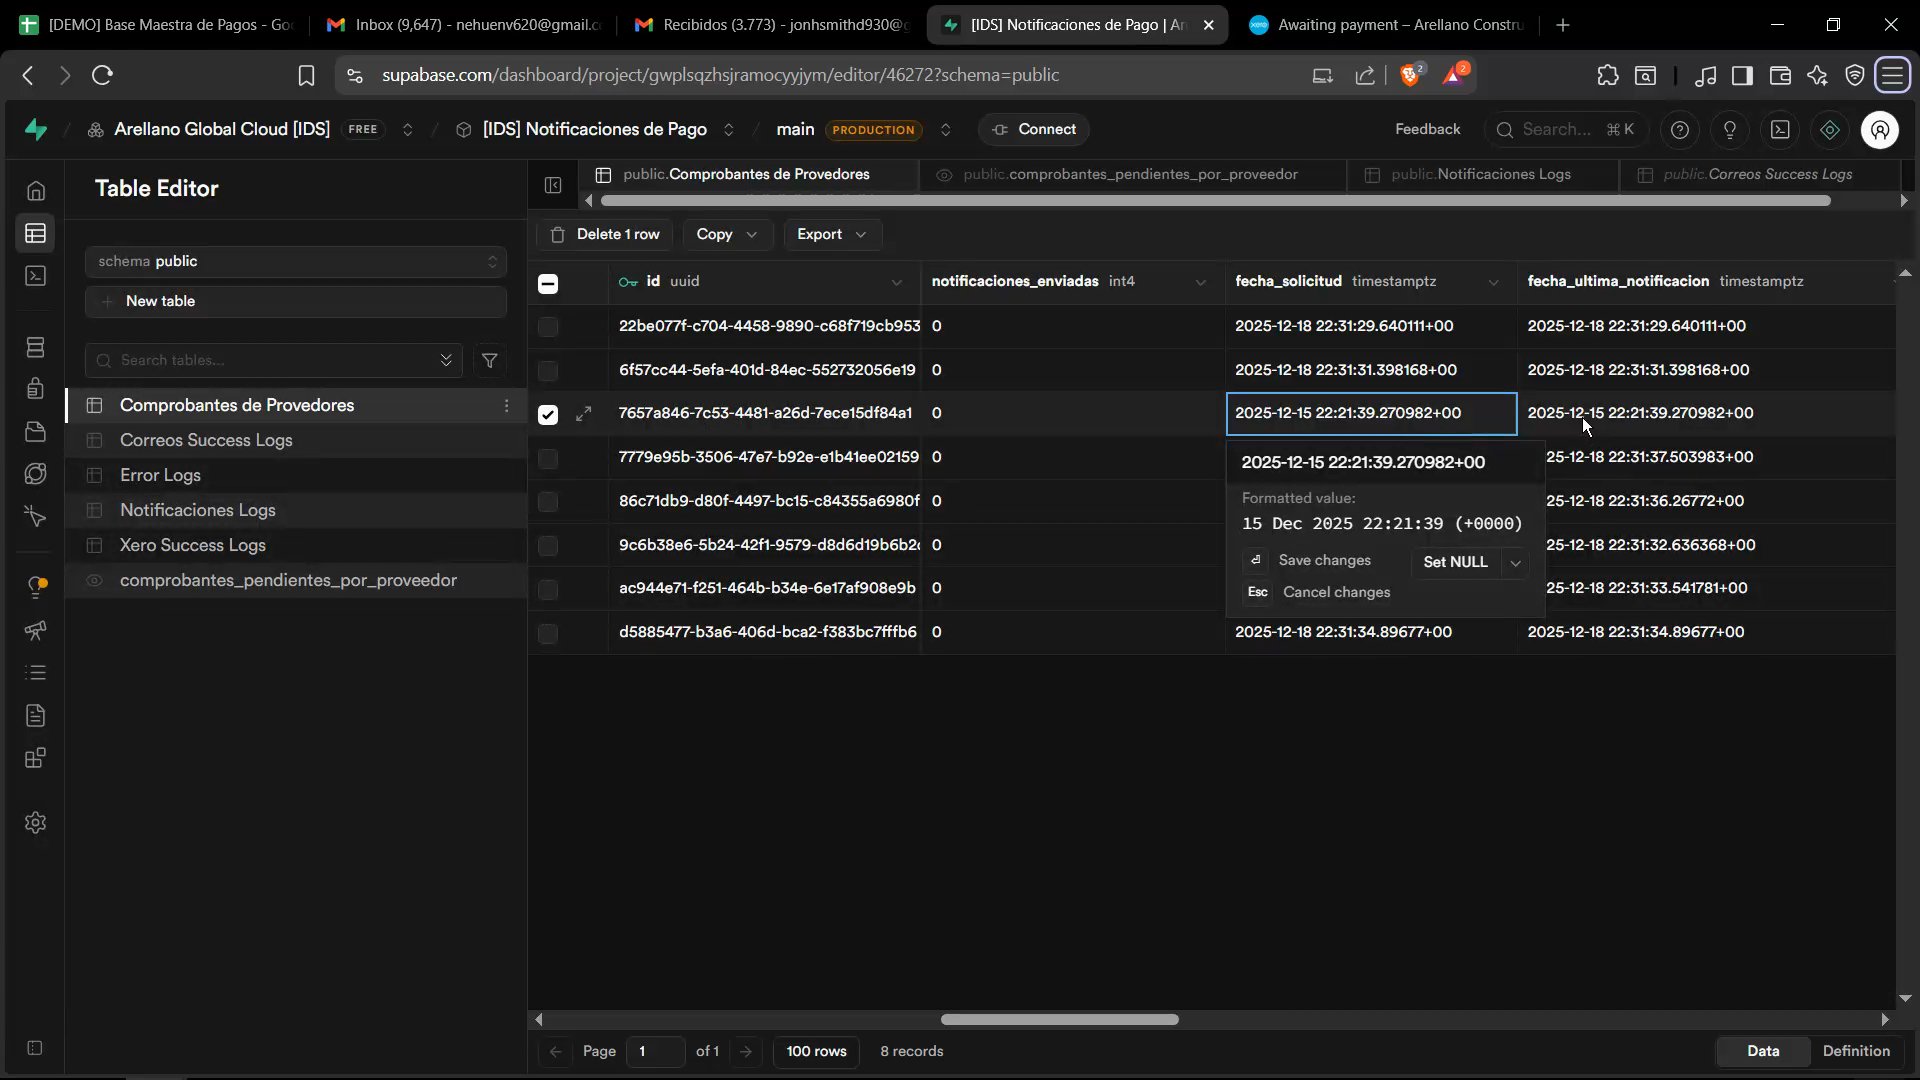
Task: Switch to public.Notificaciones Logs tab
Action: pyautogui.click(x=1480, y=174)
